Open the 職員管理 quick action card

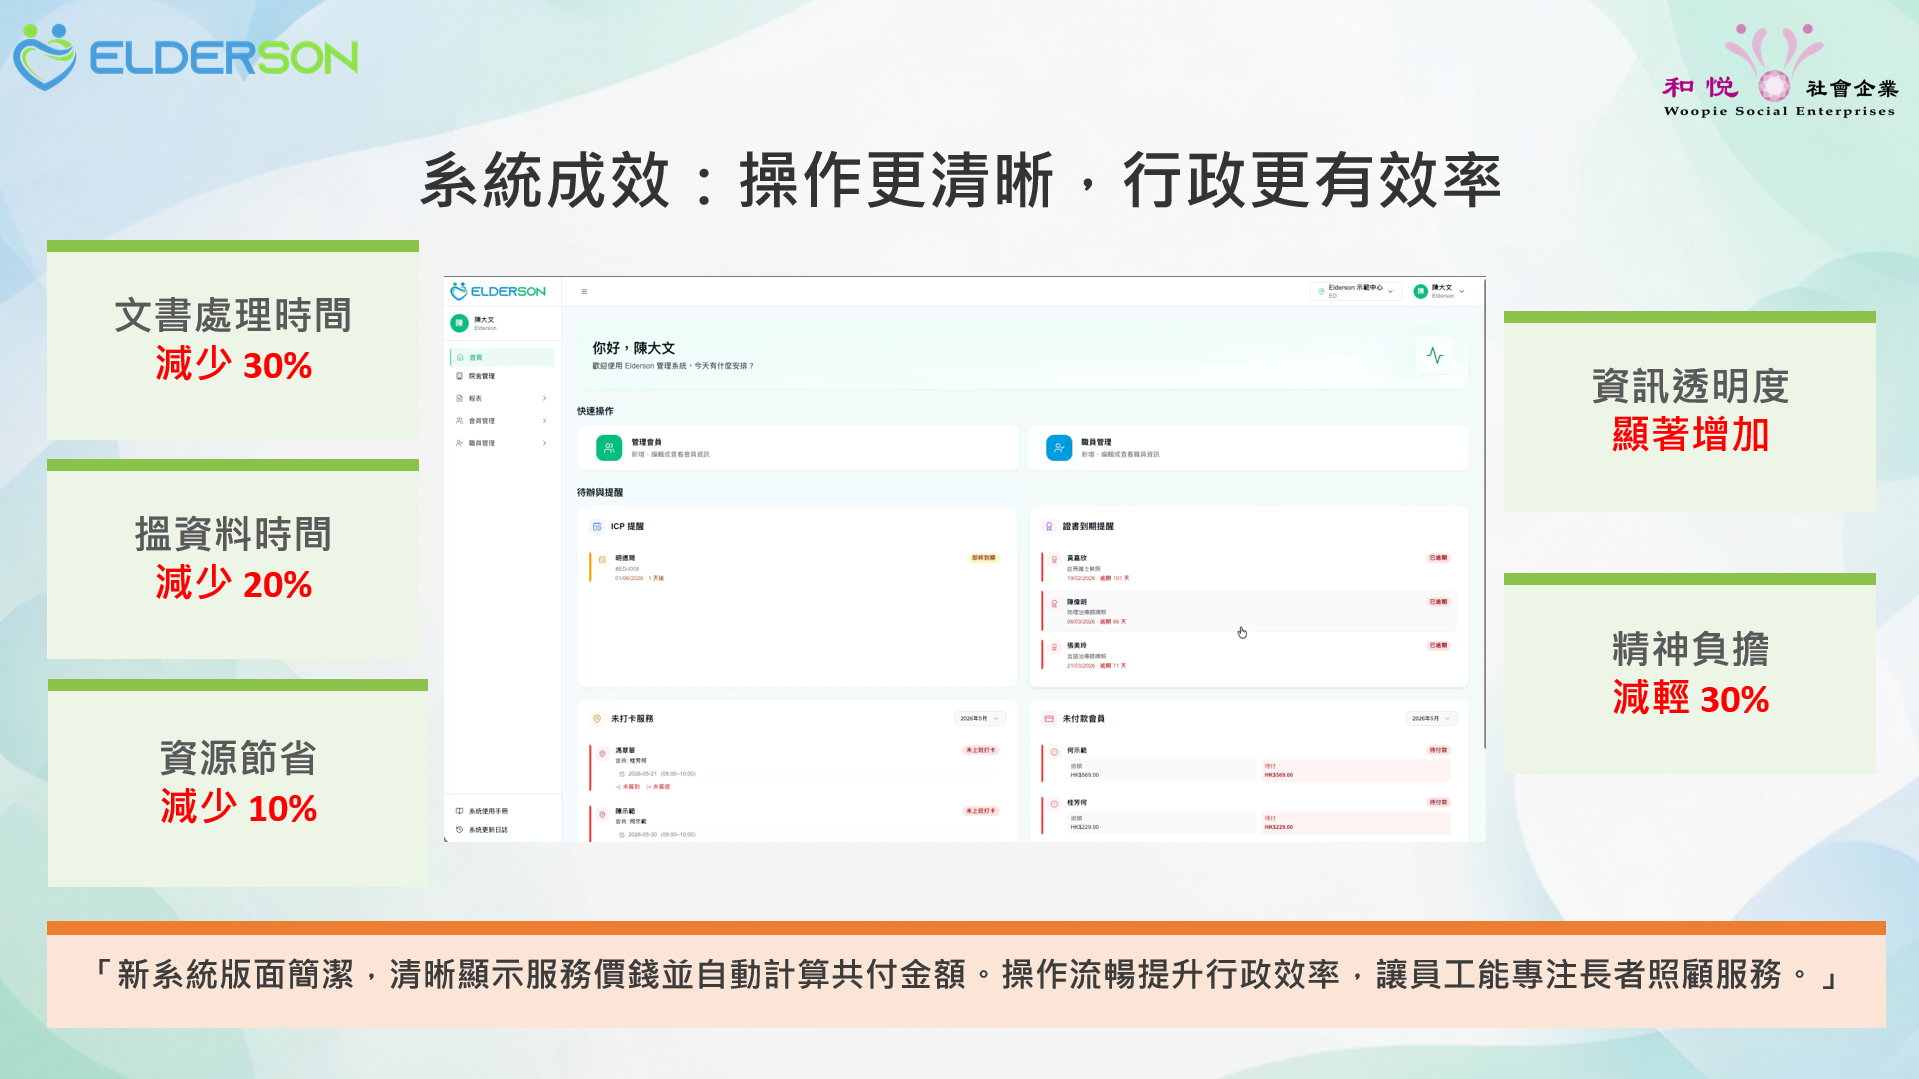pos(1248,448)
